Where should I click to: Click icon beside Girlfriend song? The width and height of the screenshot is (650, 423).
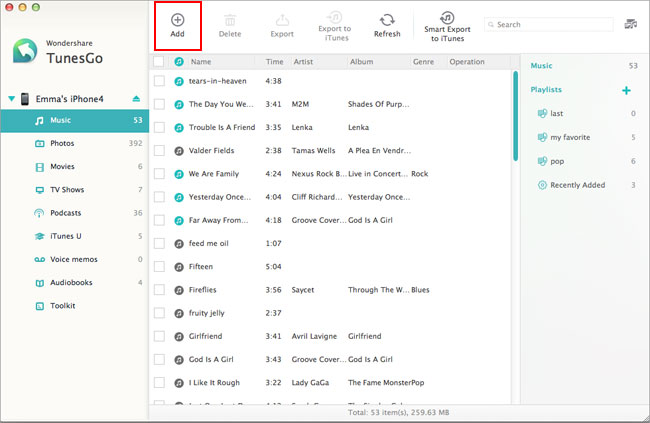click(179, 337)
